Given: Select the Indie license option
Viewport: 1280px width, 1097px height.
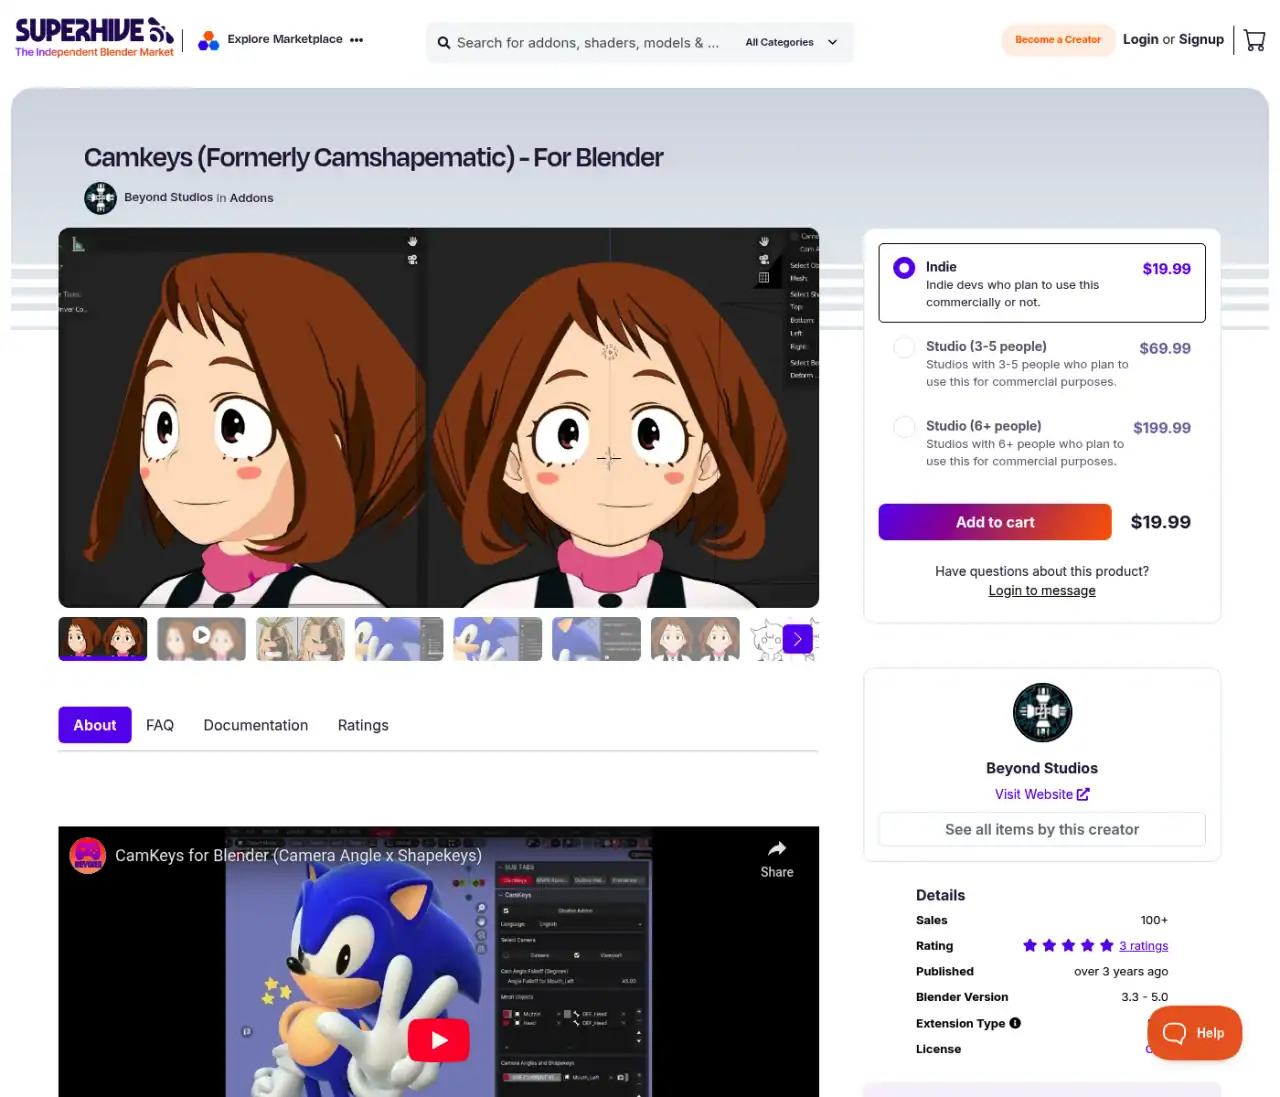Looking at the screenshot, I should click(904, 268).
